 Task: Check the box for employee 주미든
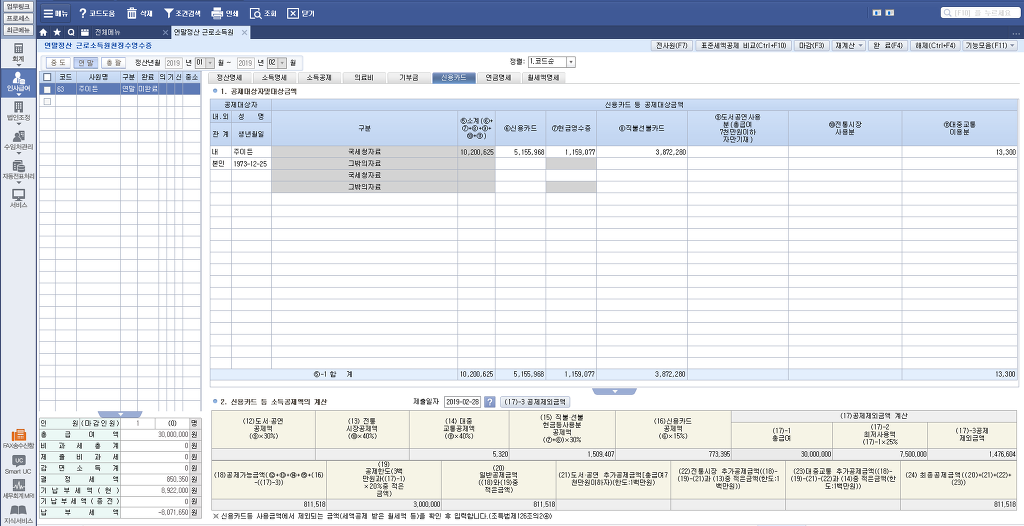tap(46, 89)
